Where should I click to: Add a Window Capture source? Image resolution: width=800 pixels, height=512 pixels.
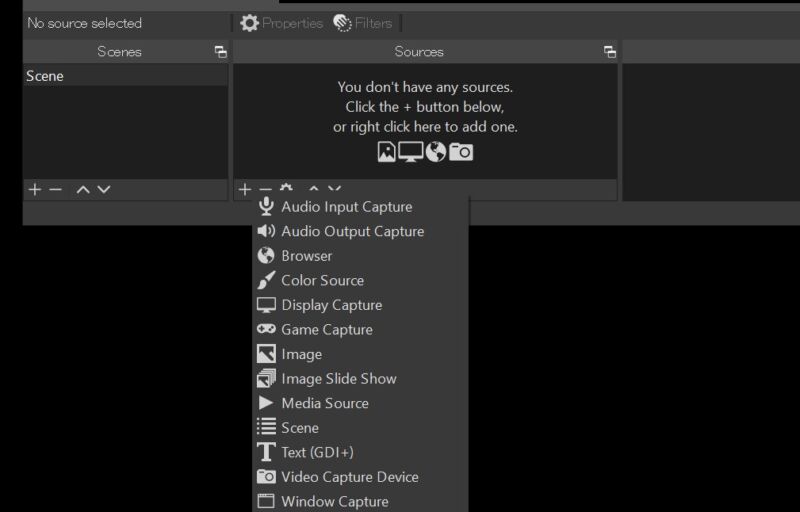[334, 501]
